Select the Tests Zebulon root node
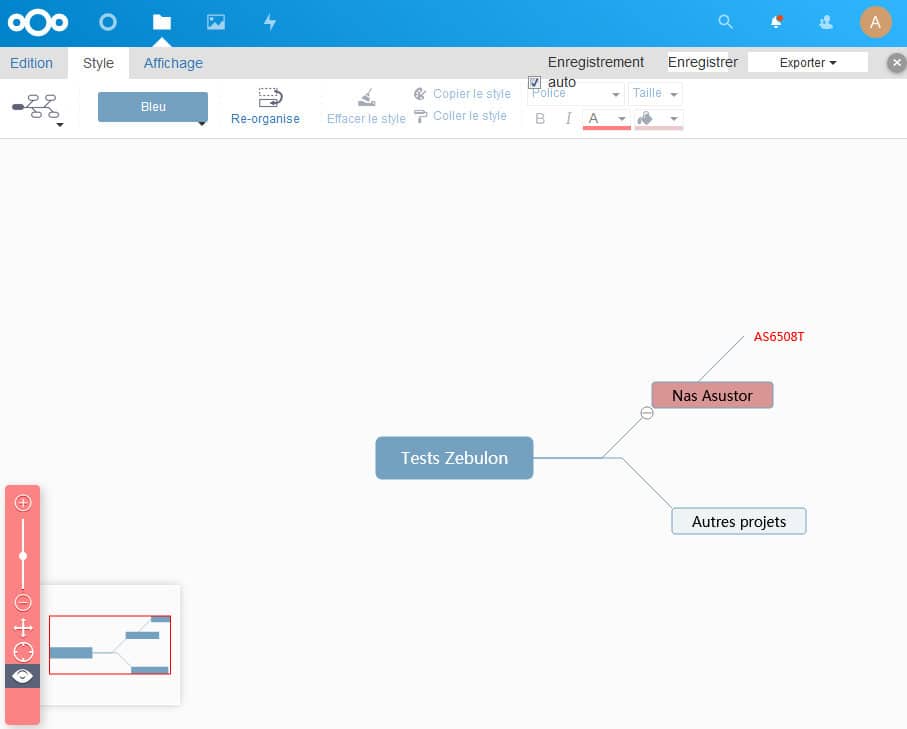The image size is (907, 729). click(x=454, y=458)
